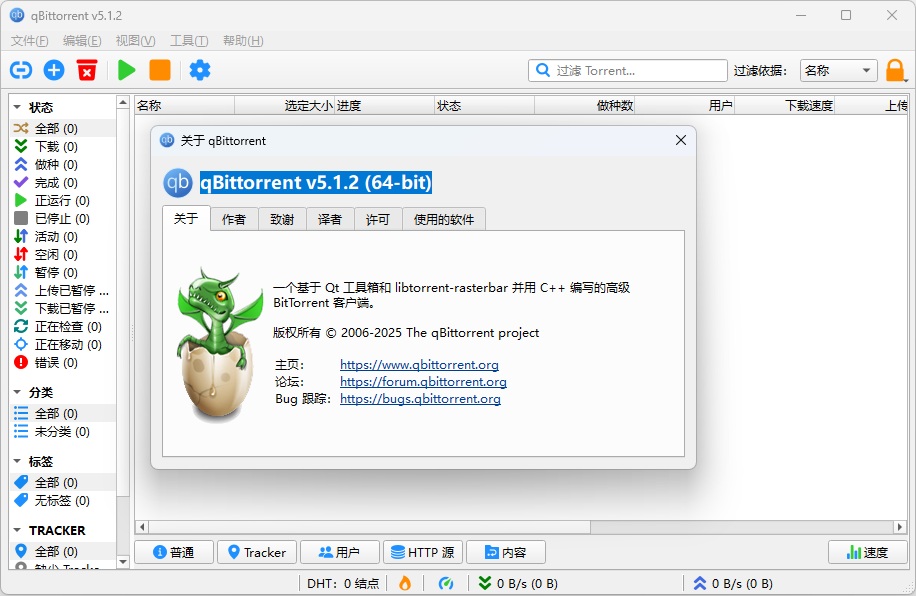916x596 pixels.
Task: Click the HTTP 源 bottom panel button
Action: point(422,552)
